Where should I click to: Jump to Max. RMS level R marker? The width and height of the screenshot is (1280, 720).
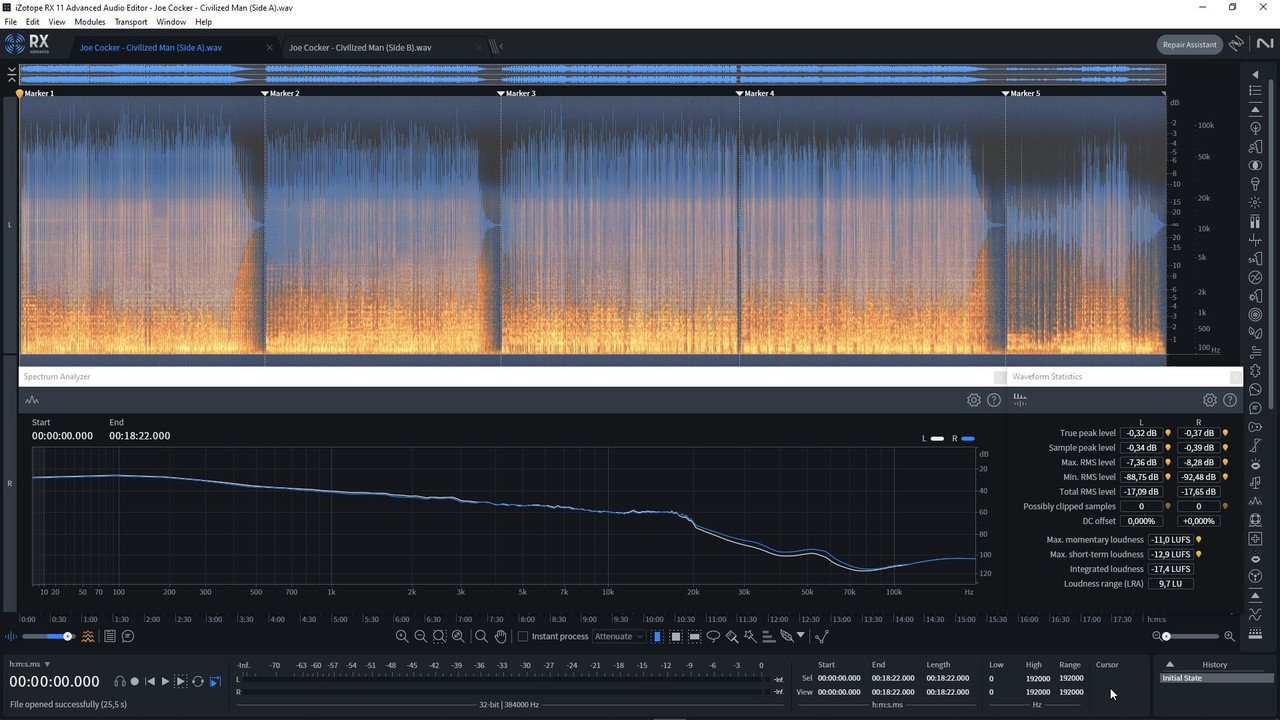[1226, 462]
